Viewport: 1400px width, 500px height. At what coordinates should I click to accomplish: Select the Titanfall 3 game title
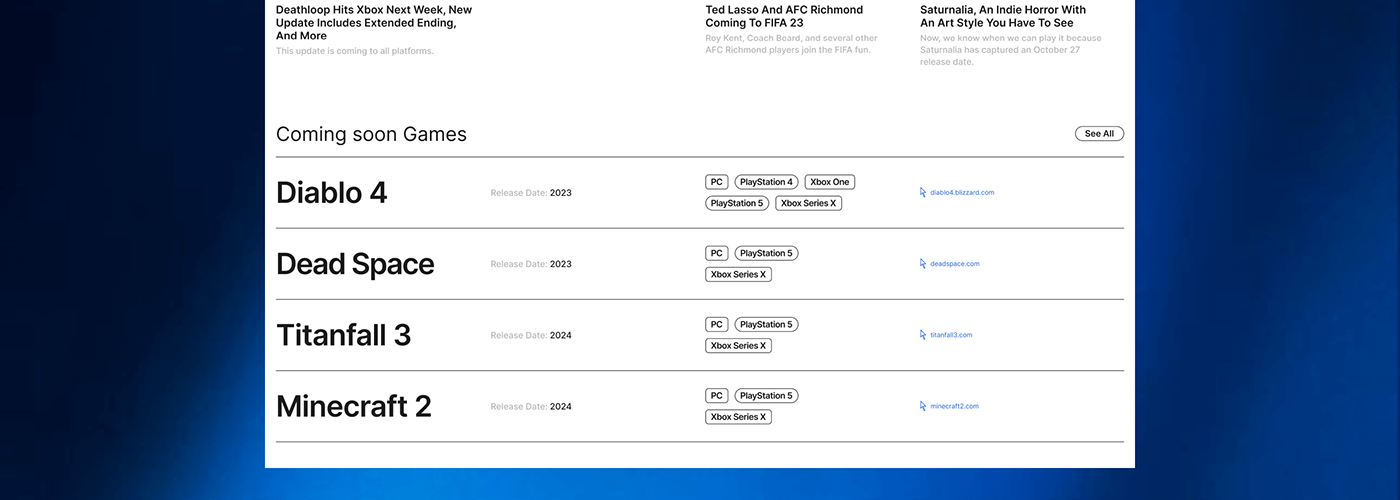[343, 335]
